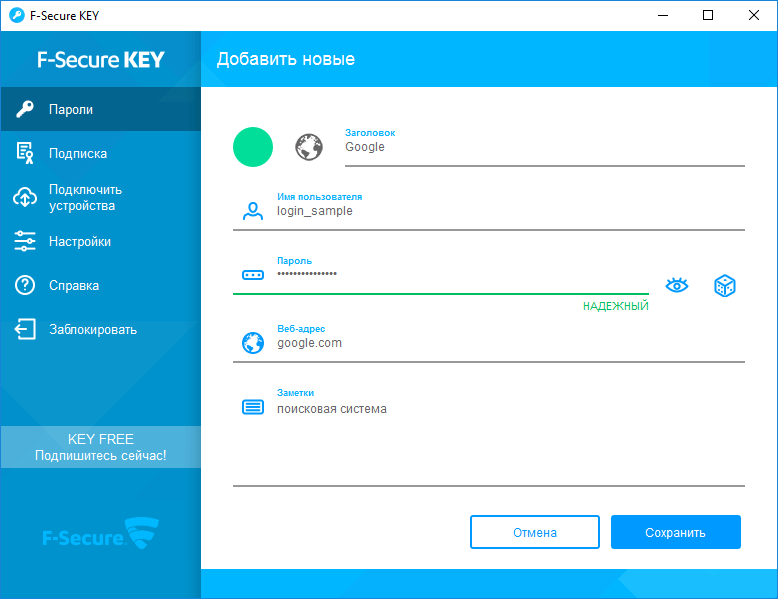Click the Заблокировать lock-out icon
This screenshot has width=778, height=599.
[25, 329]
